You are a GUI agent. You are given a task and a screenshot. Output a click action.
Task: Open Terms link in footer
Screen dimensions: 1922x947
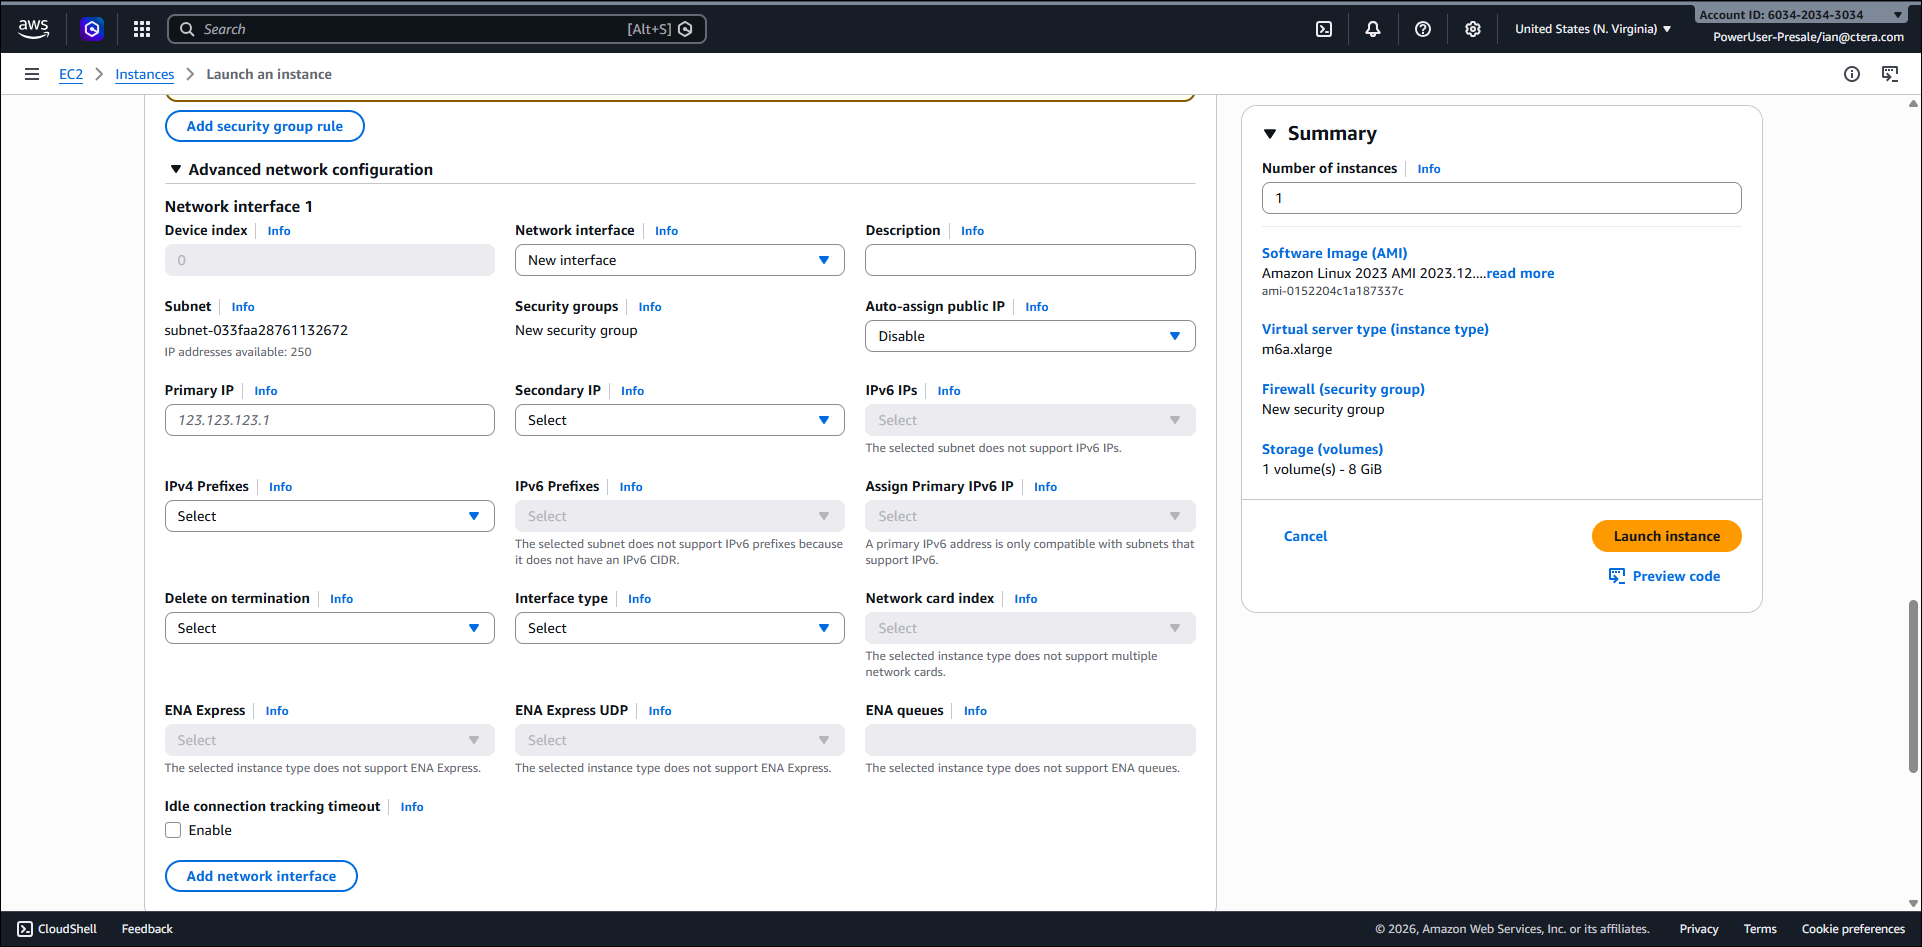[x=1760, y=929]
